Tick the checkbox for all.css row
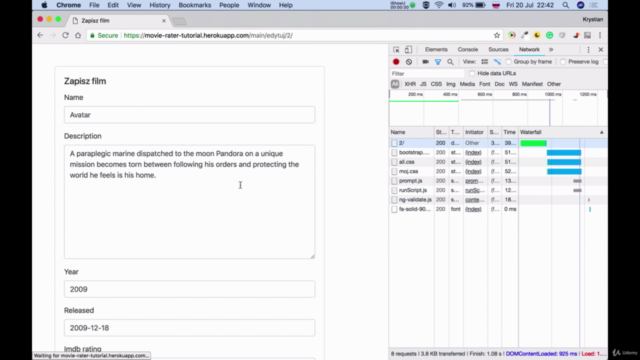 [x=394, y=162]
